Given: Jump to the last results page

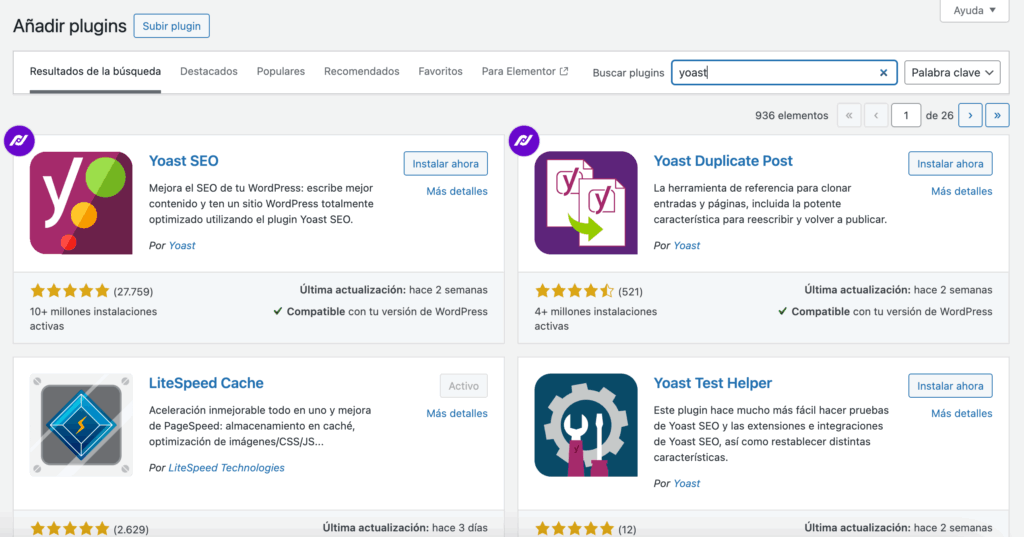Looking at the screenshot, I should [997, 116].
